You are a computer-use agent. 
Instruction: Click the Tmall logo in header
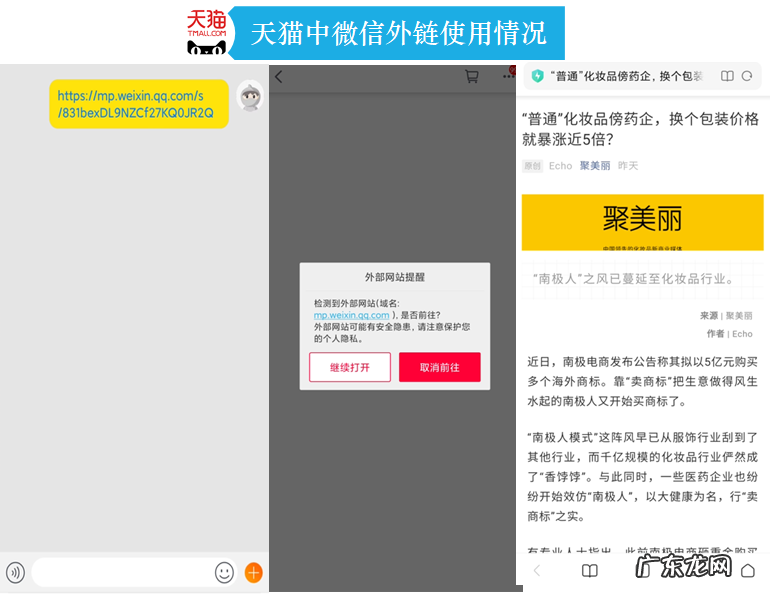pyautogui.click(x=207, y=32)
